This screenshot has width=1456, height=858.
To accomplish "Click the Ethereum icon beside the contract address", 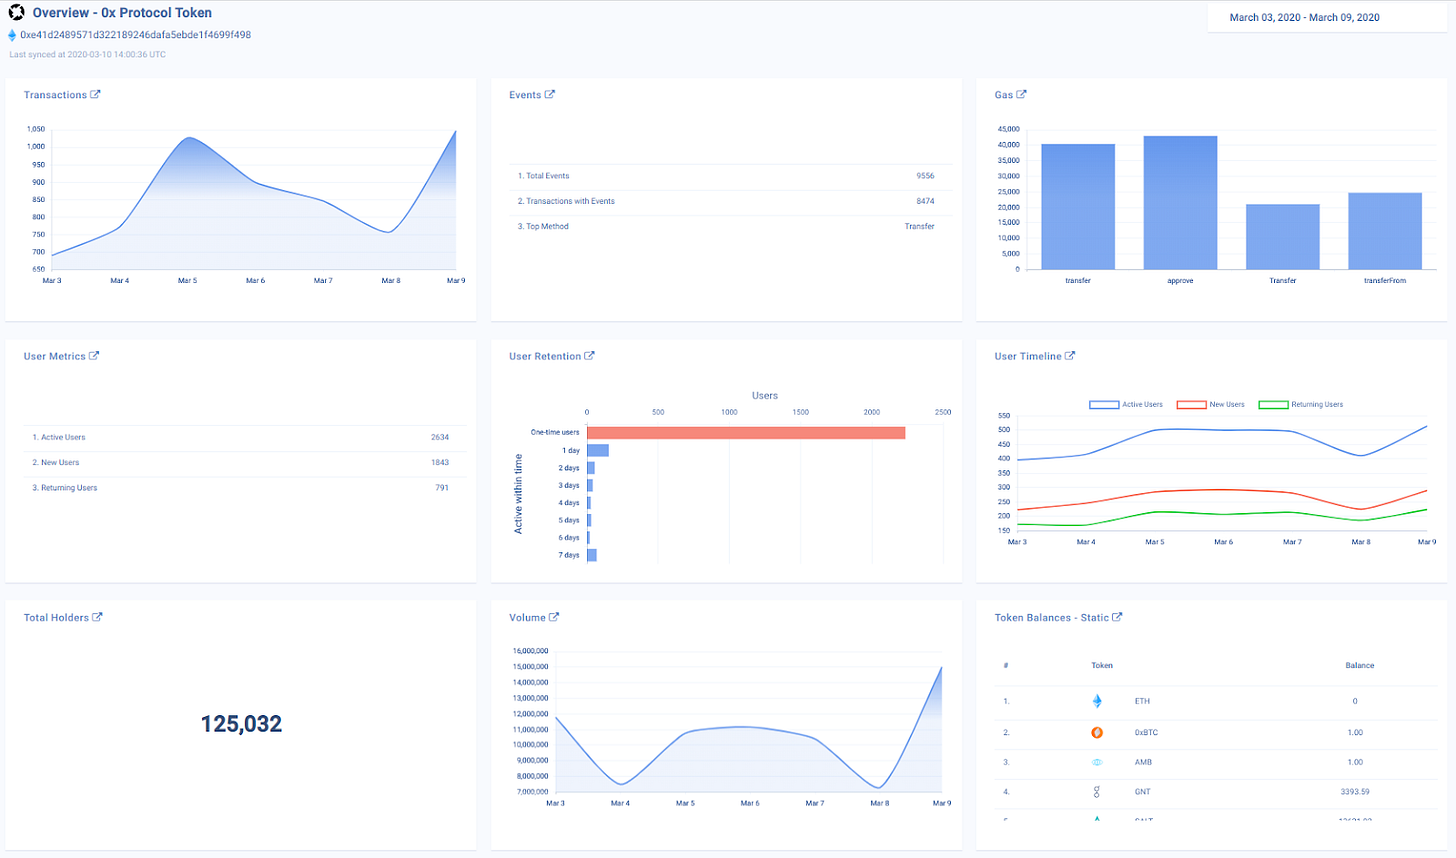I will [x=12, y=35].
